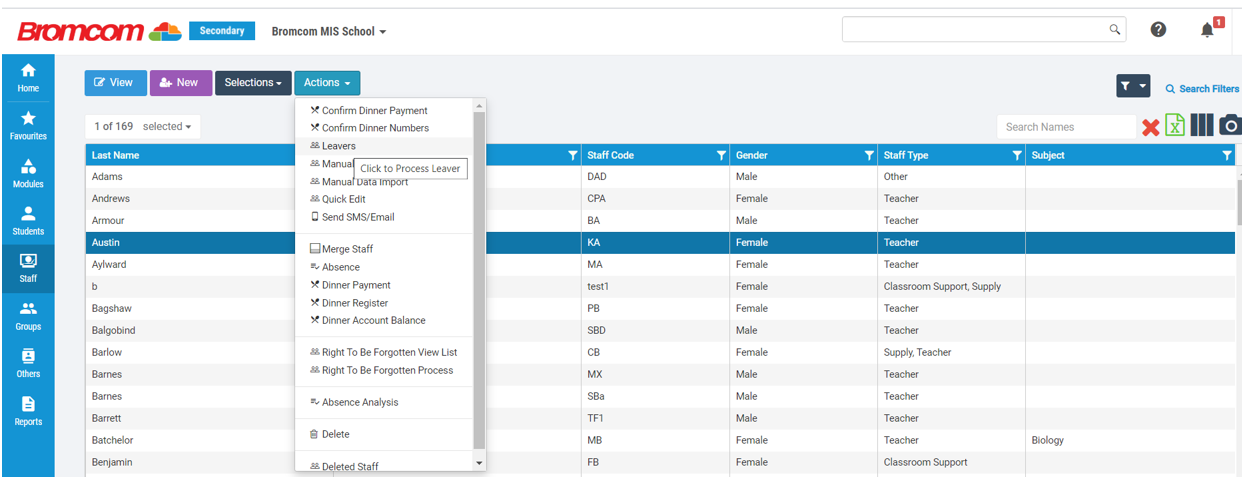Click the New staff button

click(x=180, y=83)
